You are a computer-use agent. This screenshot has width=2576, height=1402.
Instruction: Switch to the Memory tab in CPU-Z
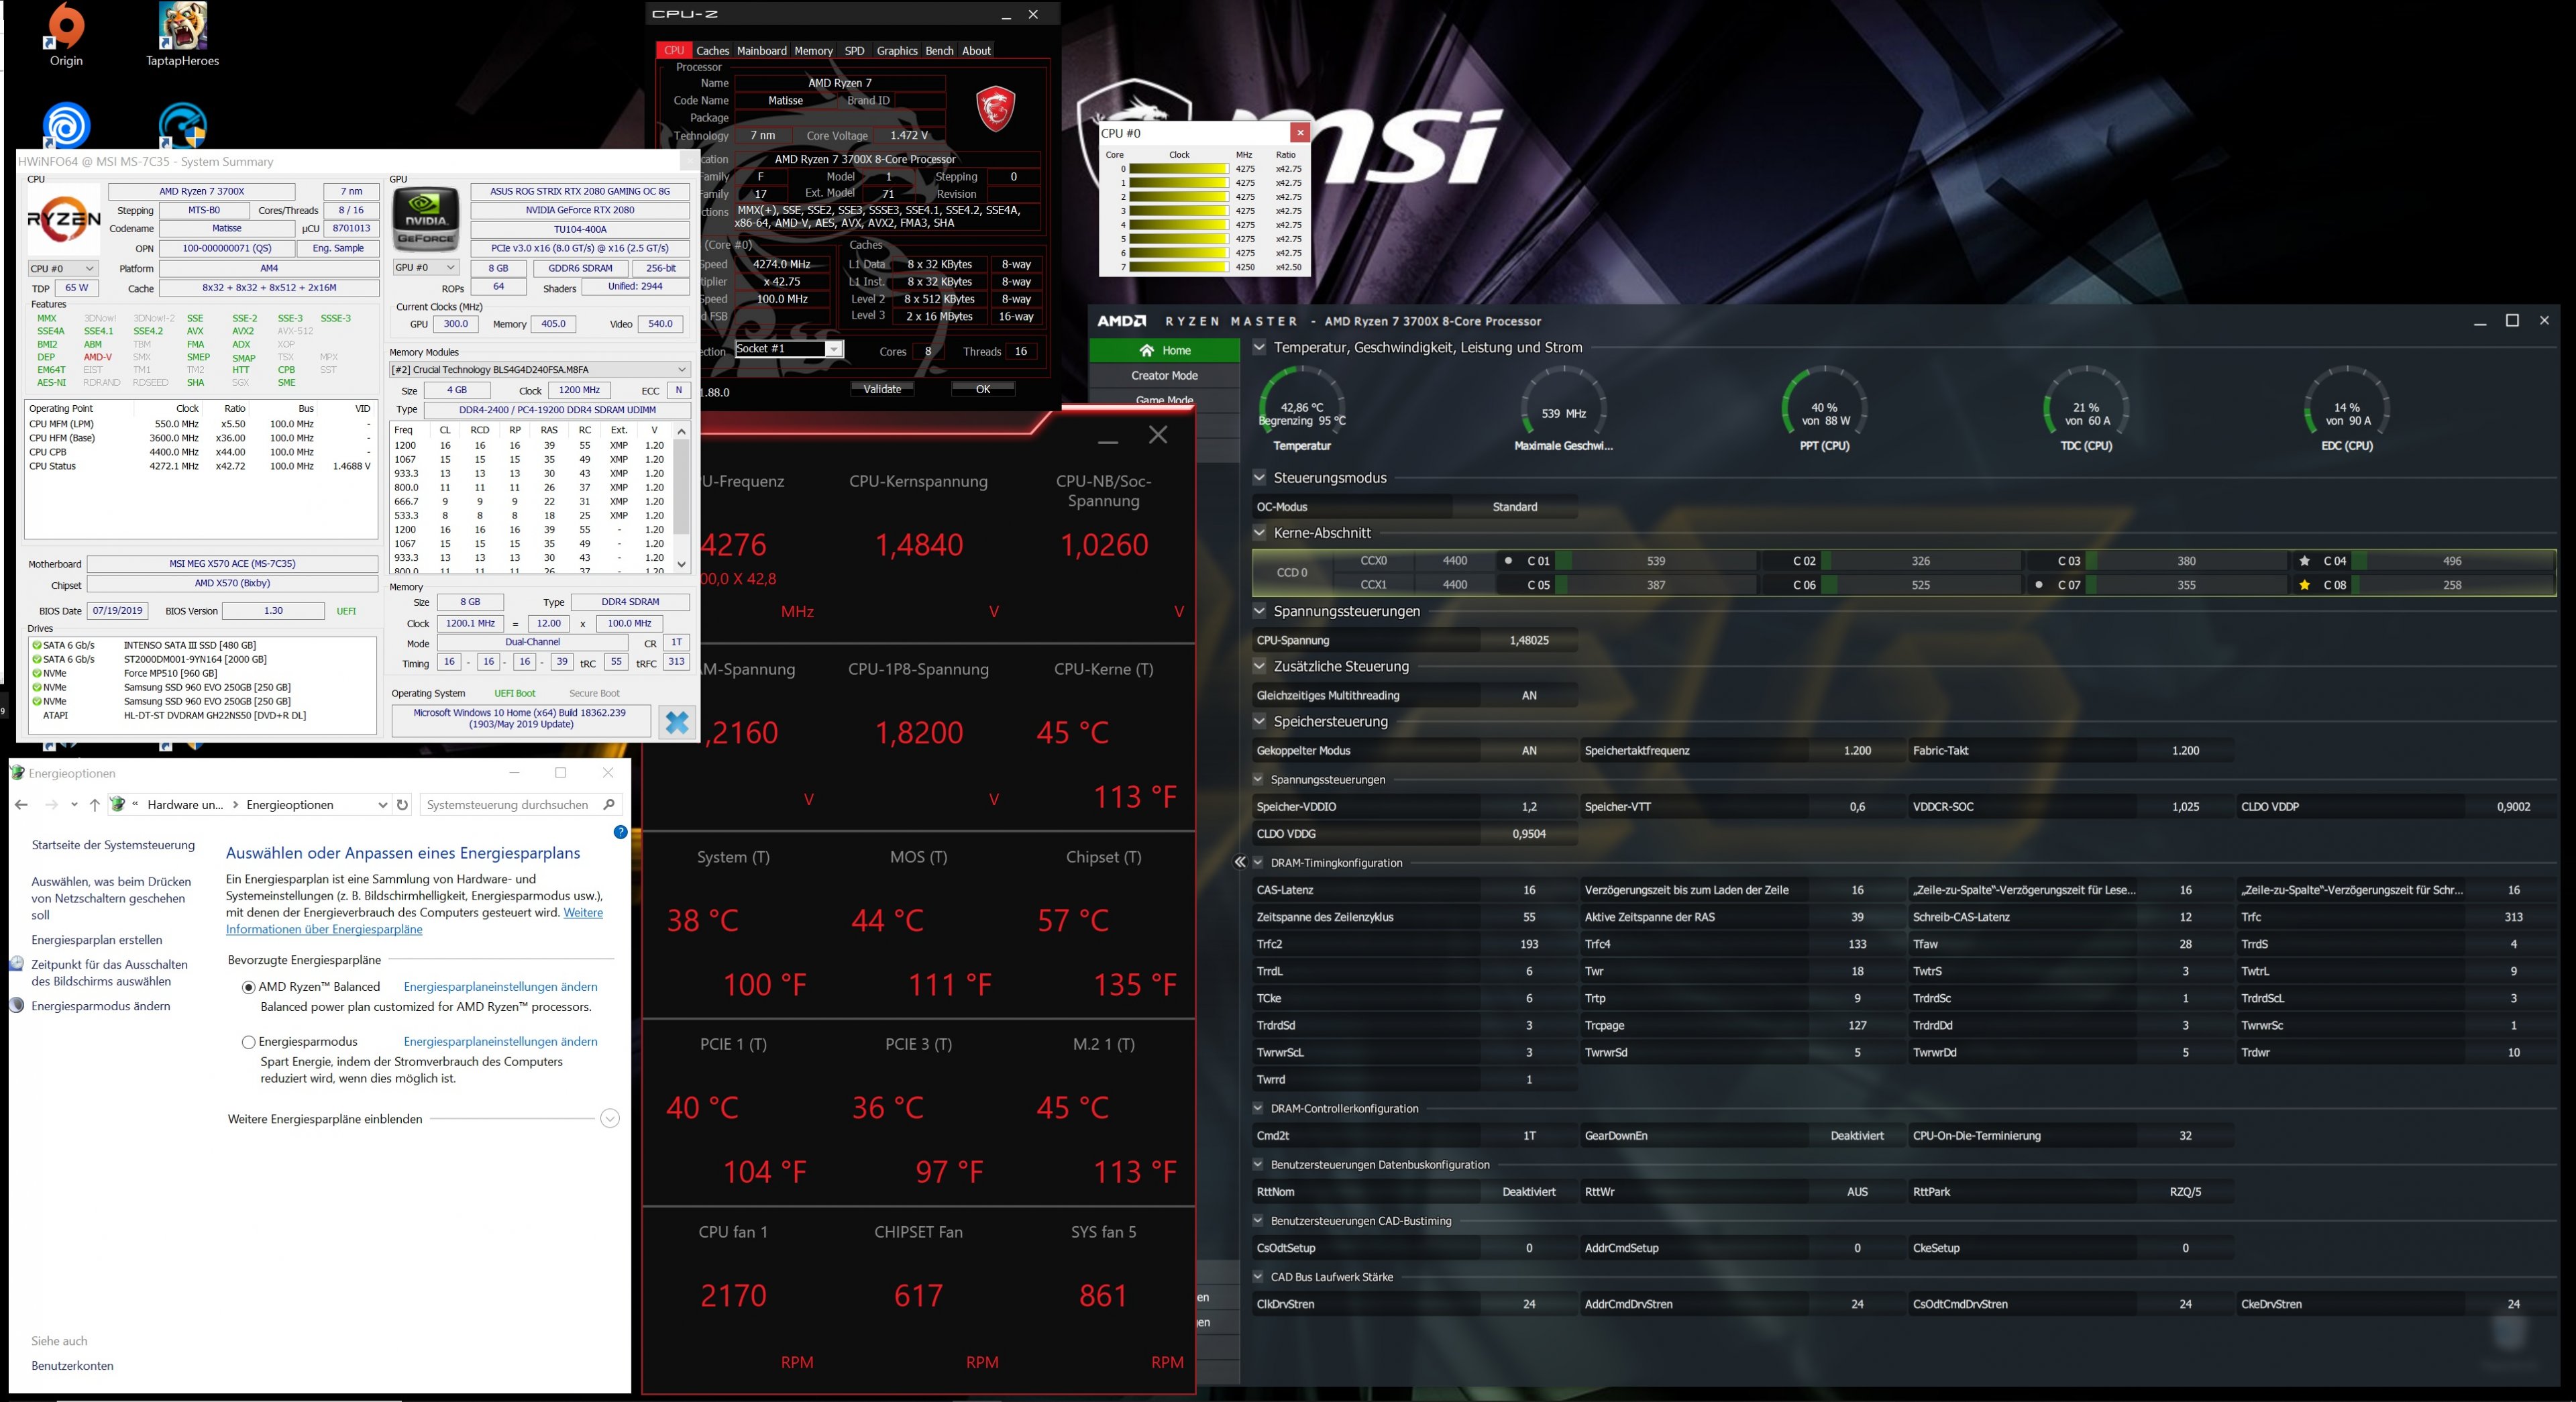coord(813,51)
